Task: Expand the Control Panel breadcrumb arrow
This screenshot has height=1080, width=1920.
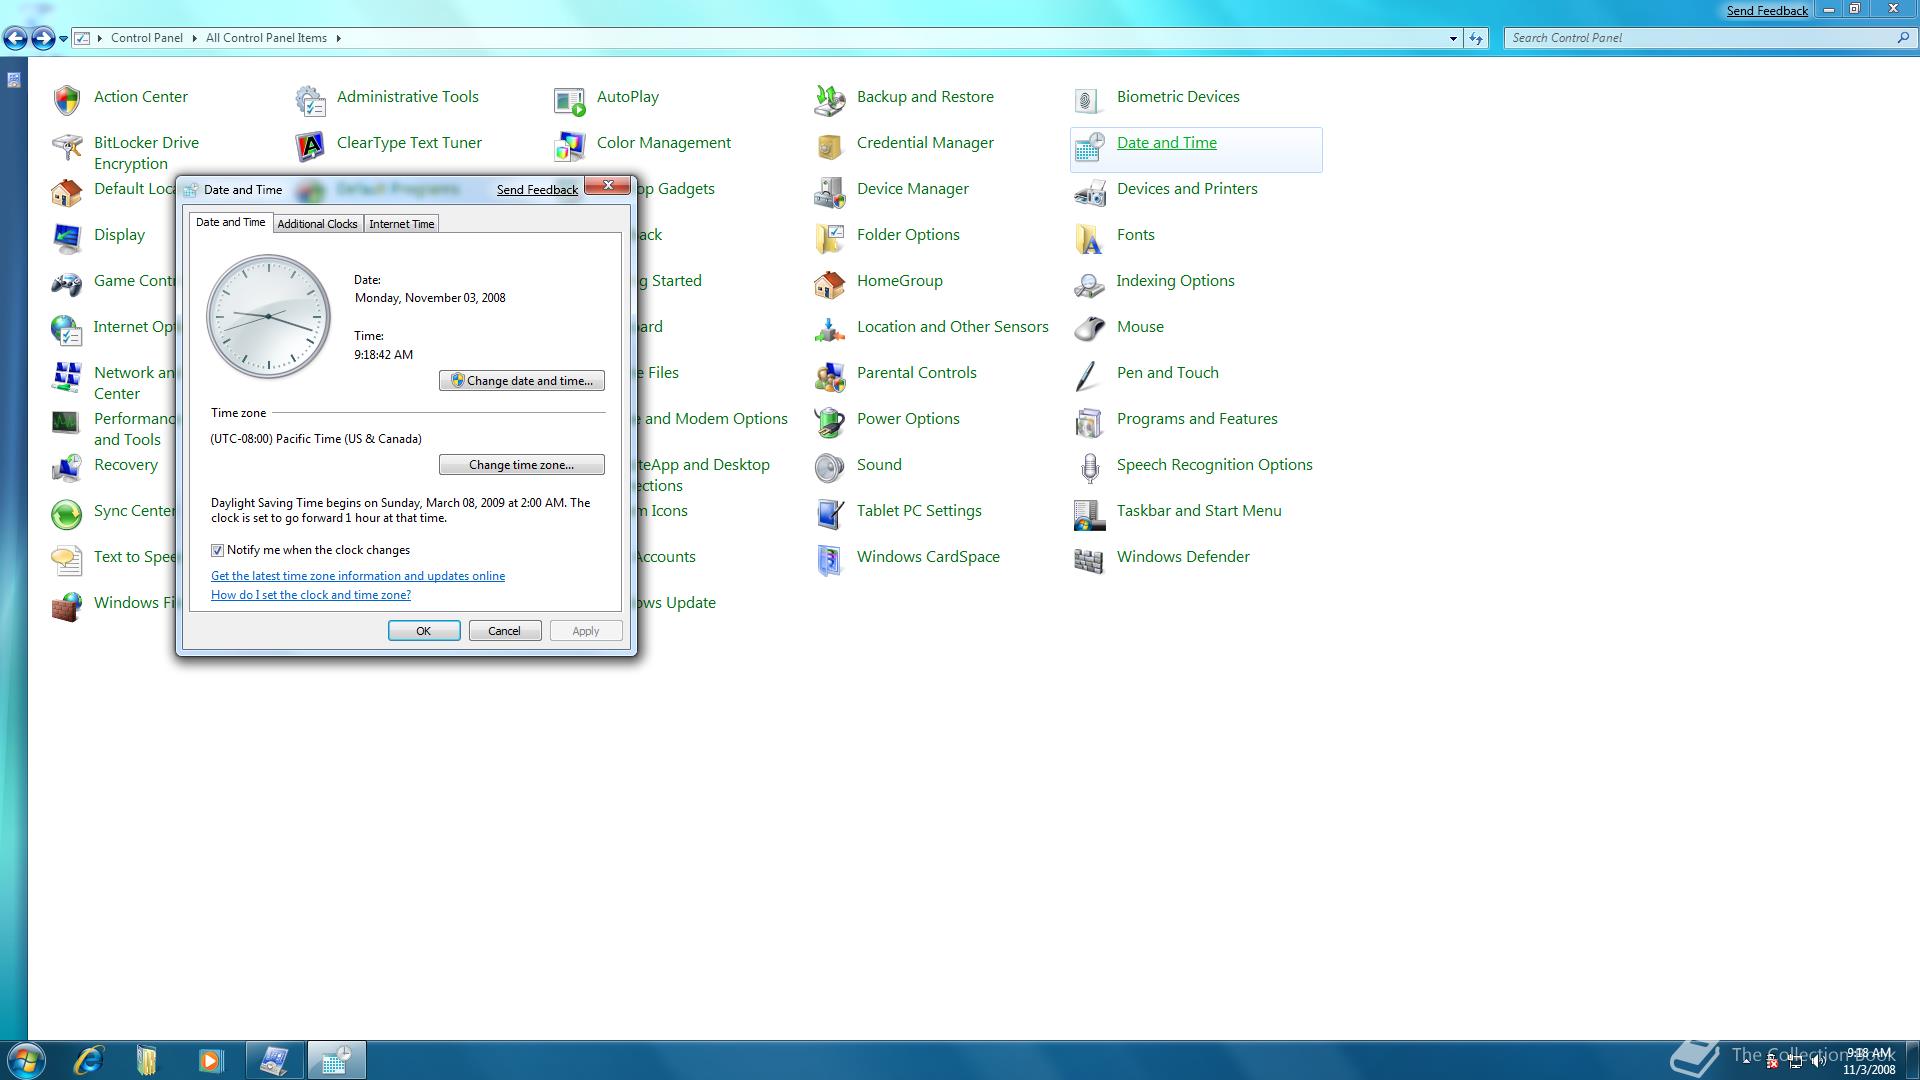Action: coord(195,38)
